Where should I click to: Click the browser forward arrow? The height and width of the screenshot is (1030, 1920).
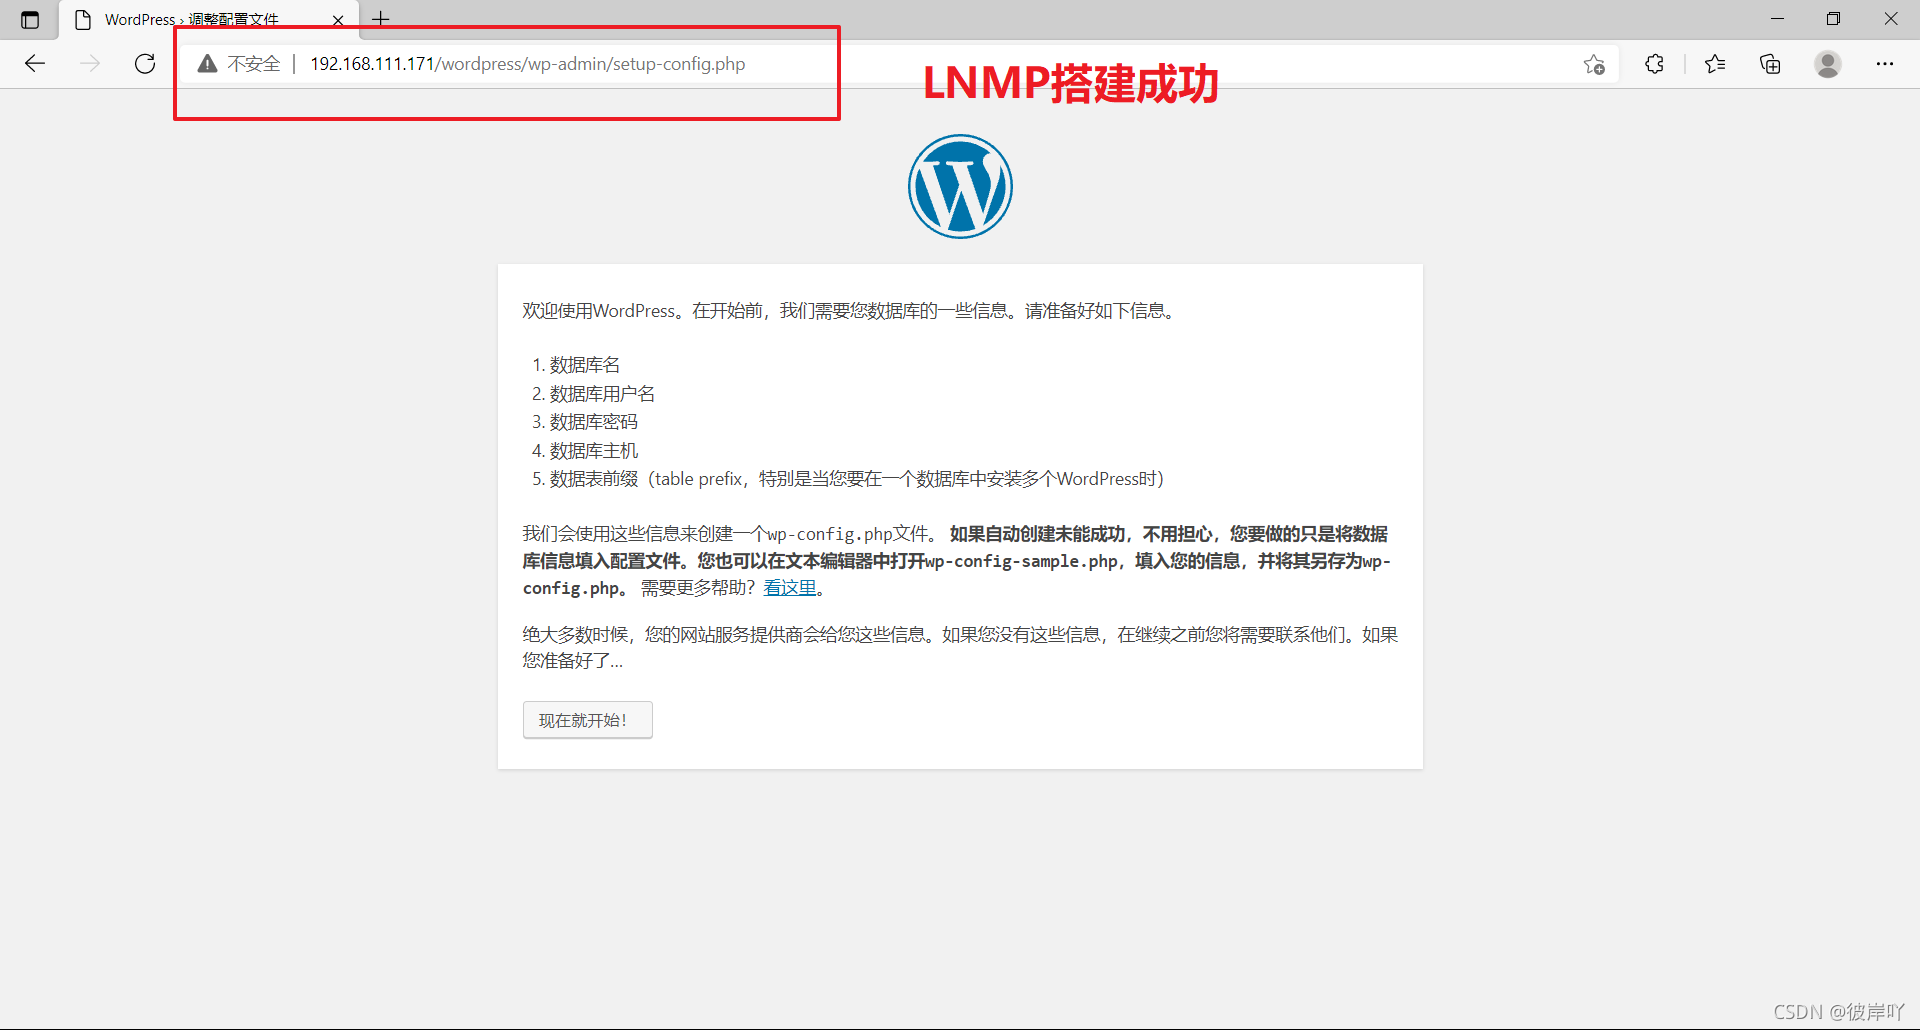[x=90, y=64]
